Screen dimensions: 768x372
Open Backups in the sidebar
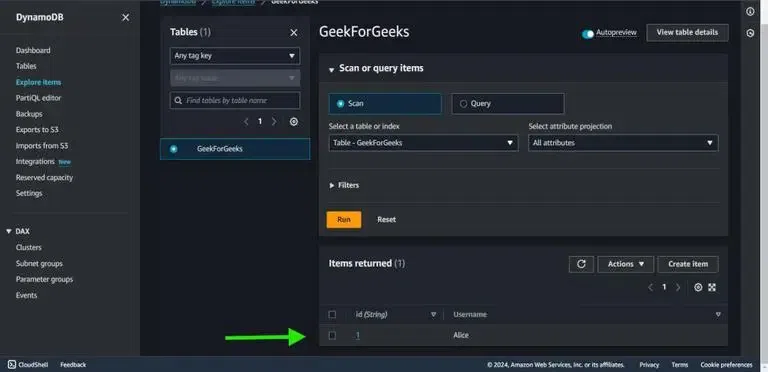29,114
